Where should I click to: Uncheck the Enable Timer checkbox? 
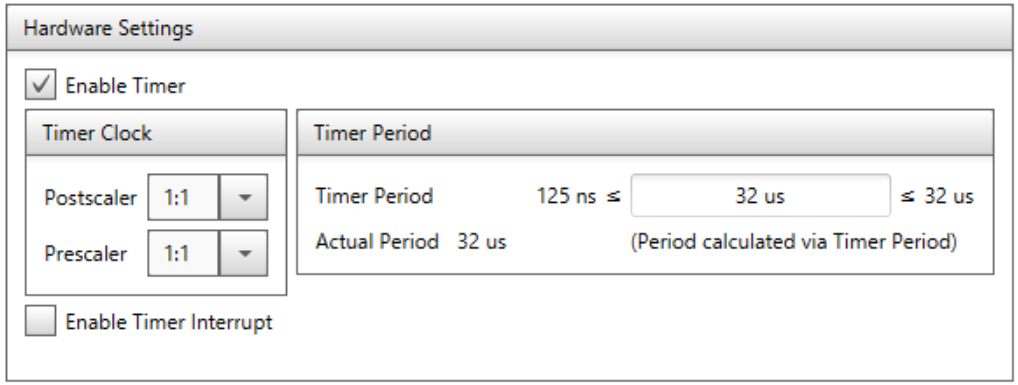(40, 85)
